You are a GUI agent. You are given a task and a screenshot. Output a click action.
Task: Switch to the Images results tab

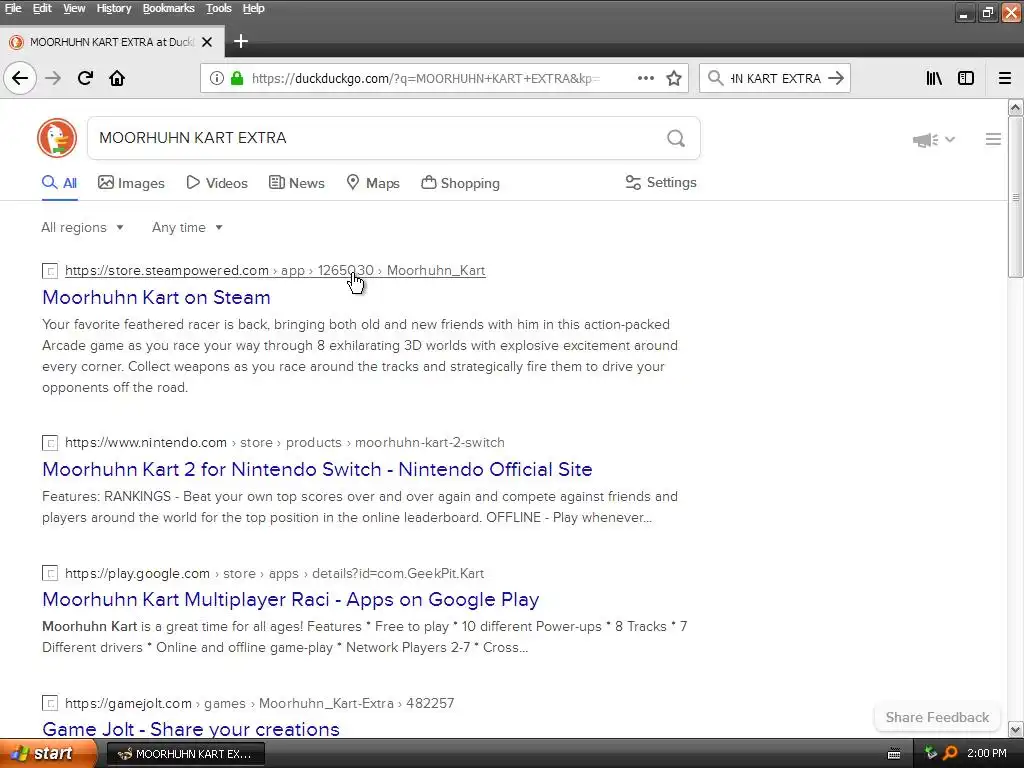coord(131,183)
